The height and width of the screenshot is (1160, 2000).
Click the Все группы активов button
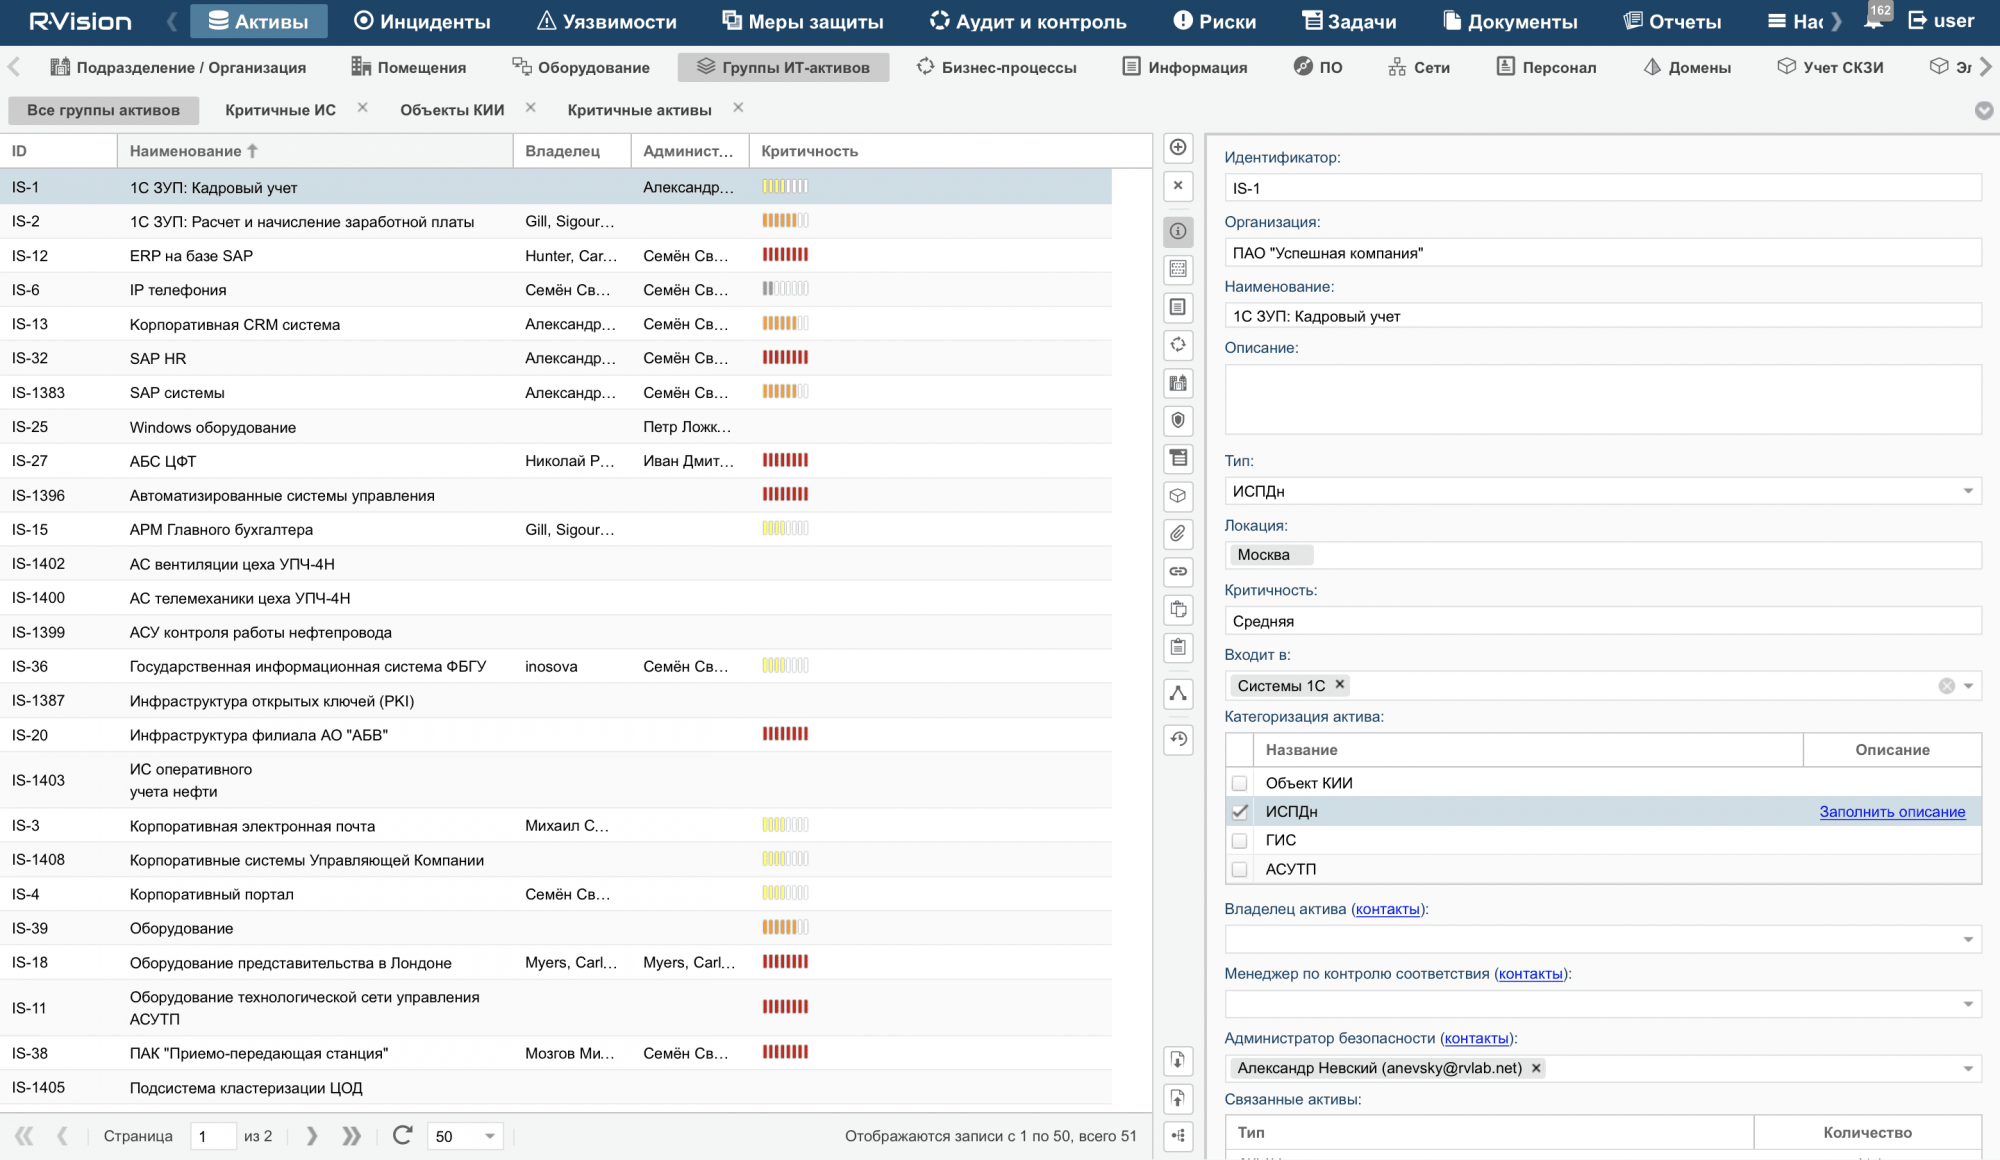pos(103,110)
